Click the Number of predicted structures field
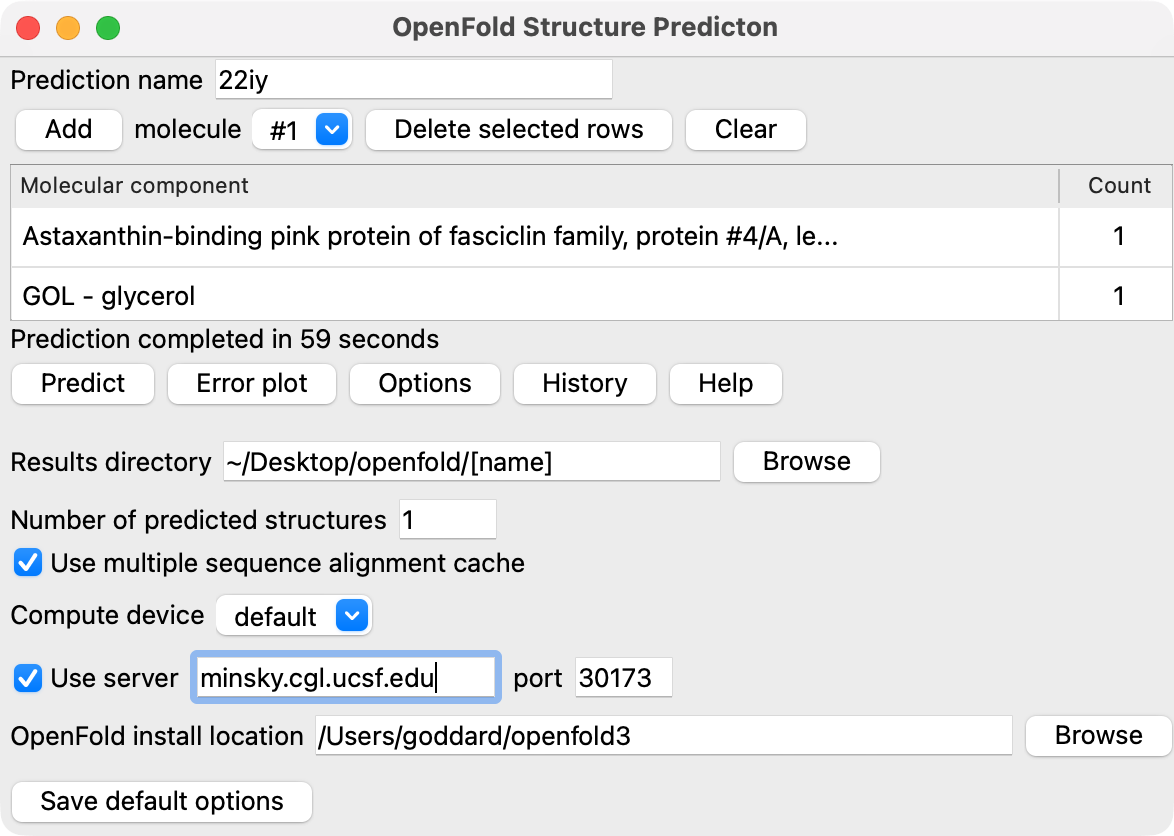The height and width of the screenshot is (836, 1174). tap(447, 520)
